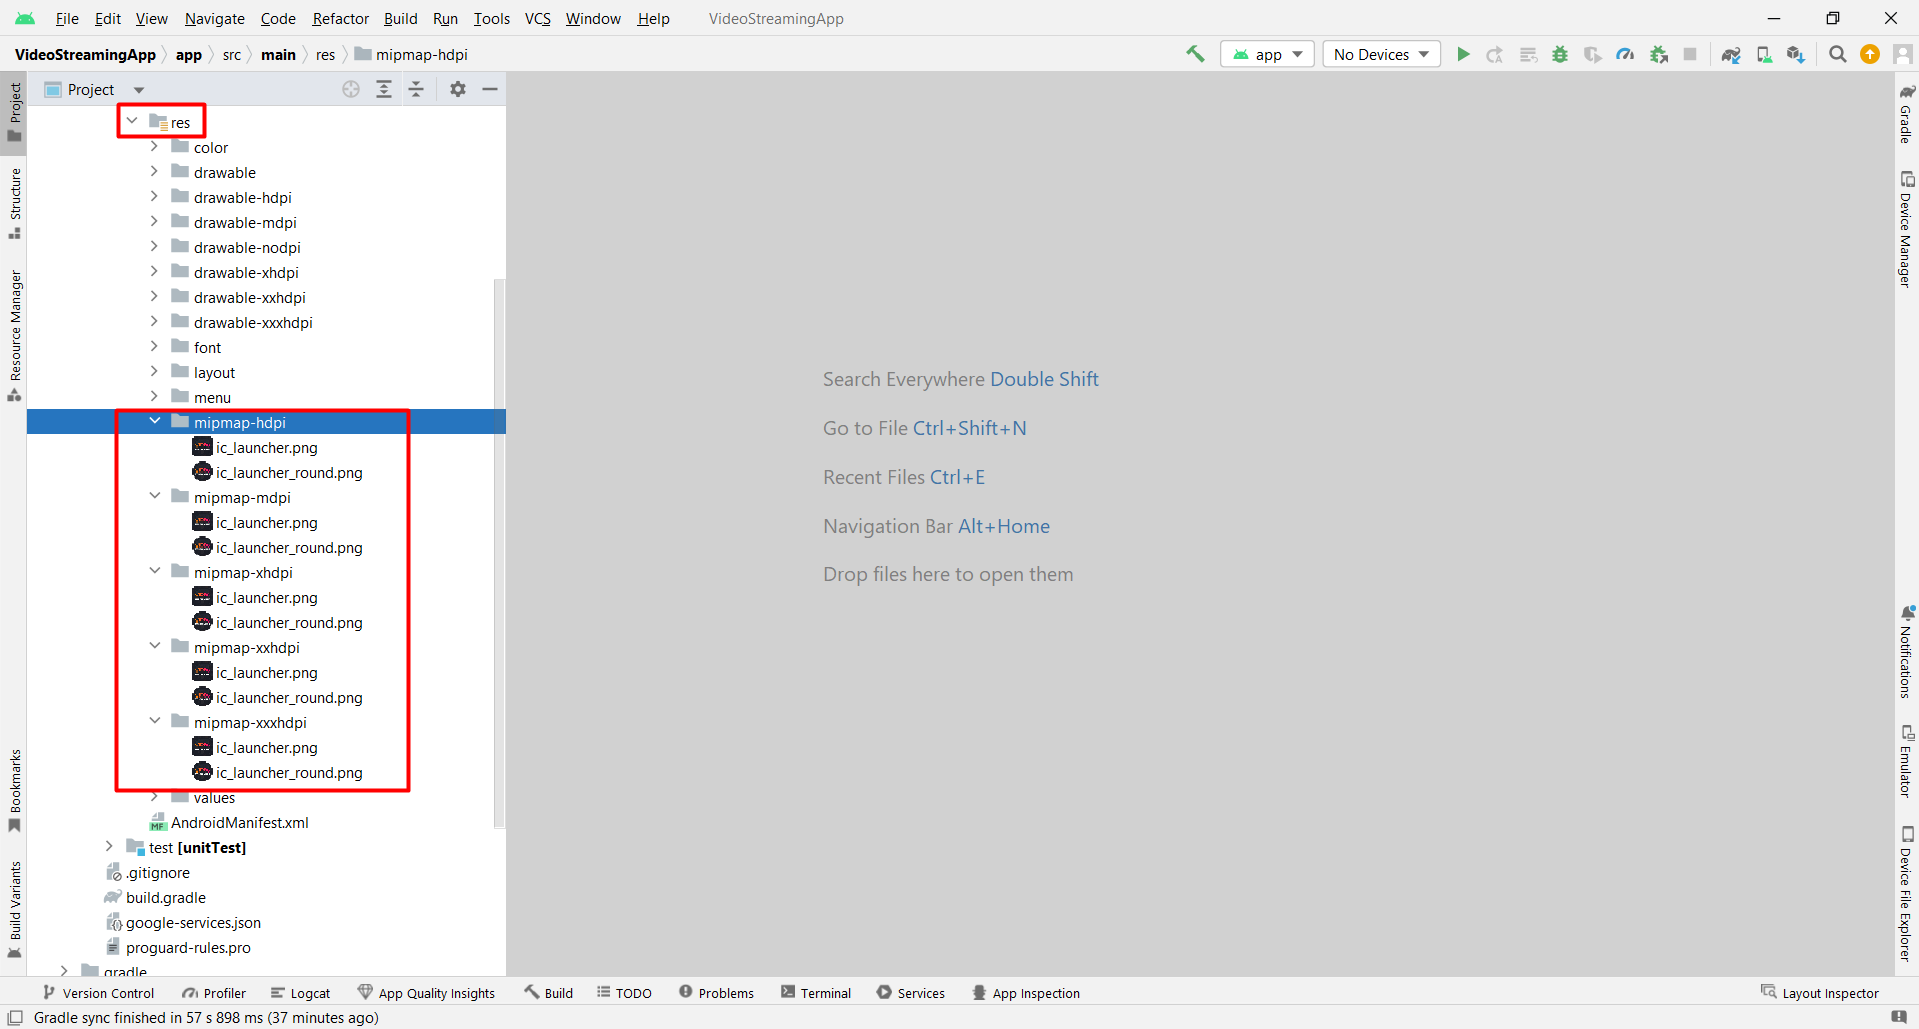The width and height of the screenshot is (1919, 1029).
Task: Open the App Quality Insights tab
Action: click(x=426, y=993)
